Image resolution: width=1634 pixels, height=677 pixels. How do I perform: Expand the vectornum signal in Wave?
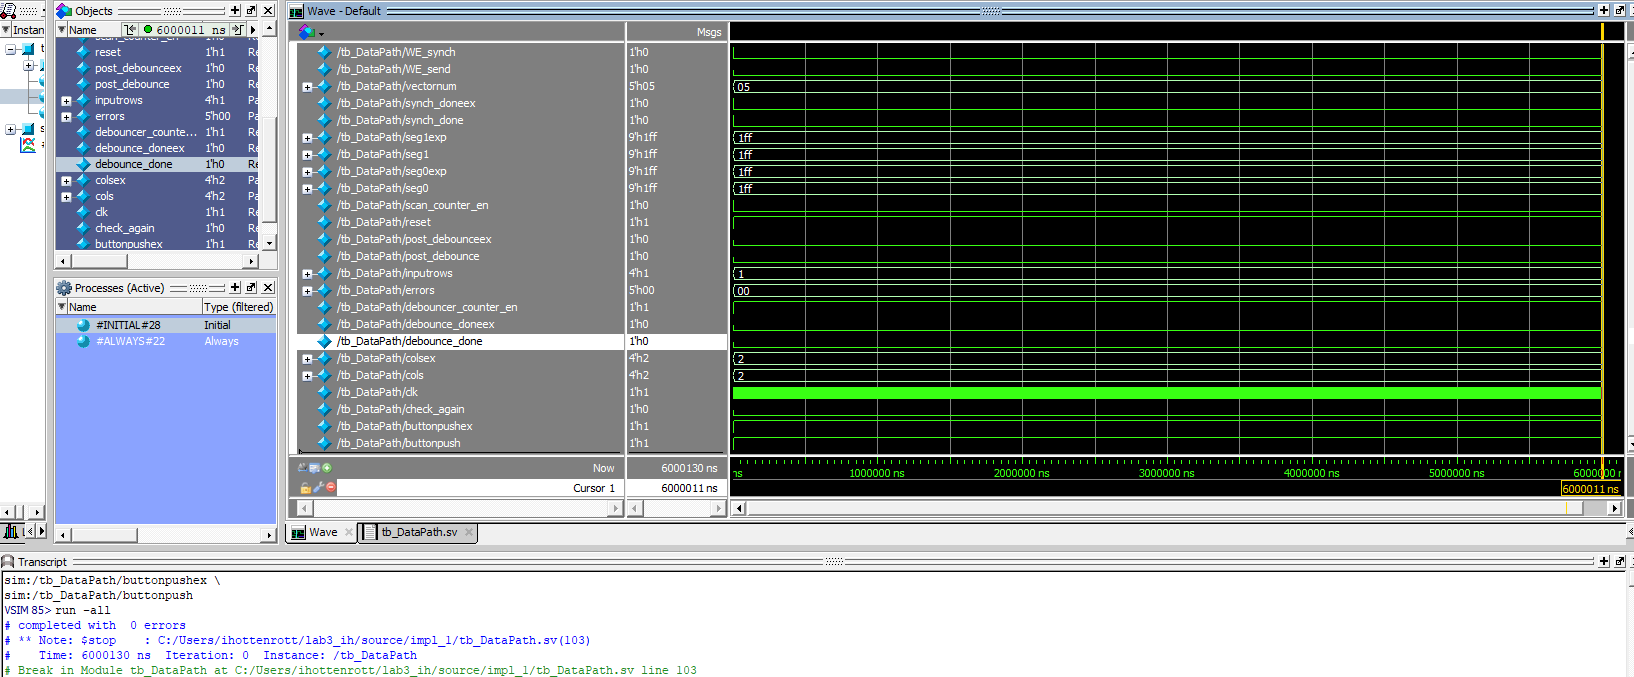coord(308,87)
